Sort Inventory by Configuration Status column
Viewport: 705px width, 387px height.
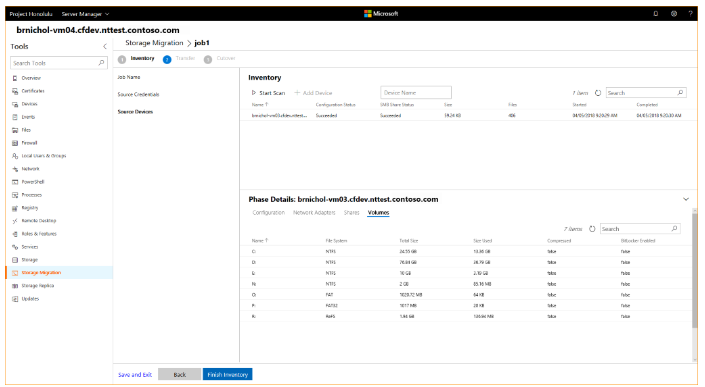click(335, 105)
